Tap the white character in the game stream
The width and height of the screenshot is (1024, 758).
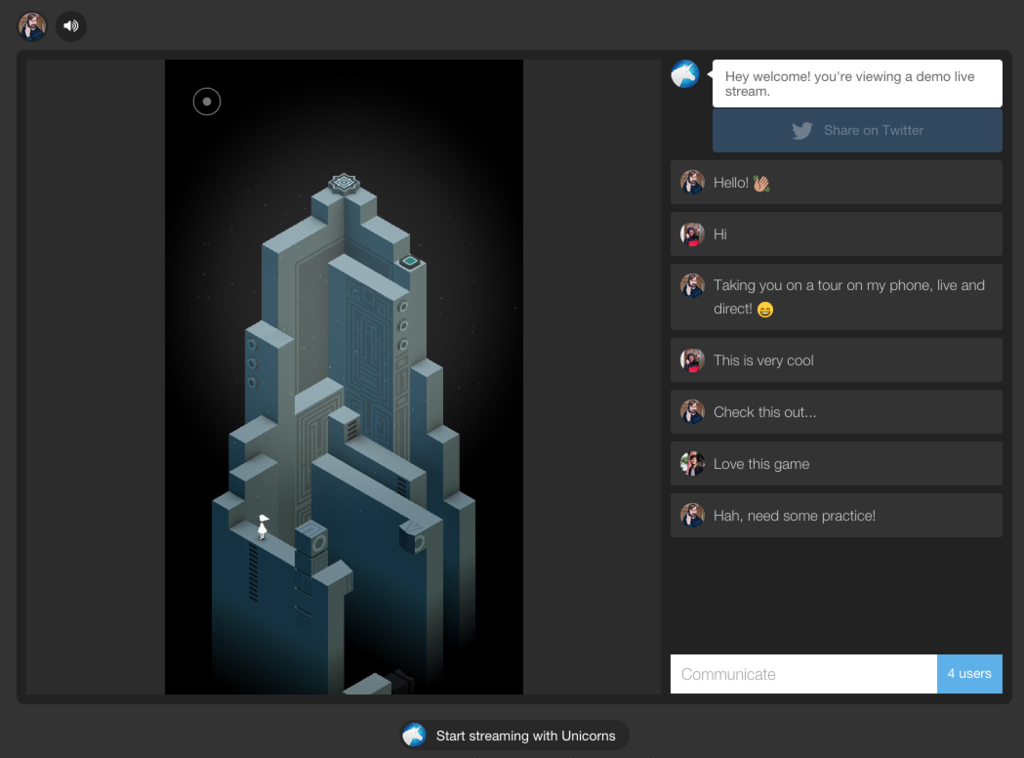263,526
